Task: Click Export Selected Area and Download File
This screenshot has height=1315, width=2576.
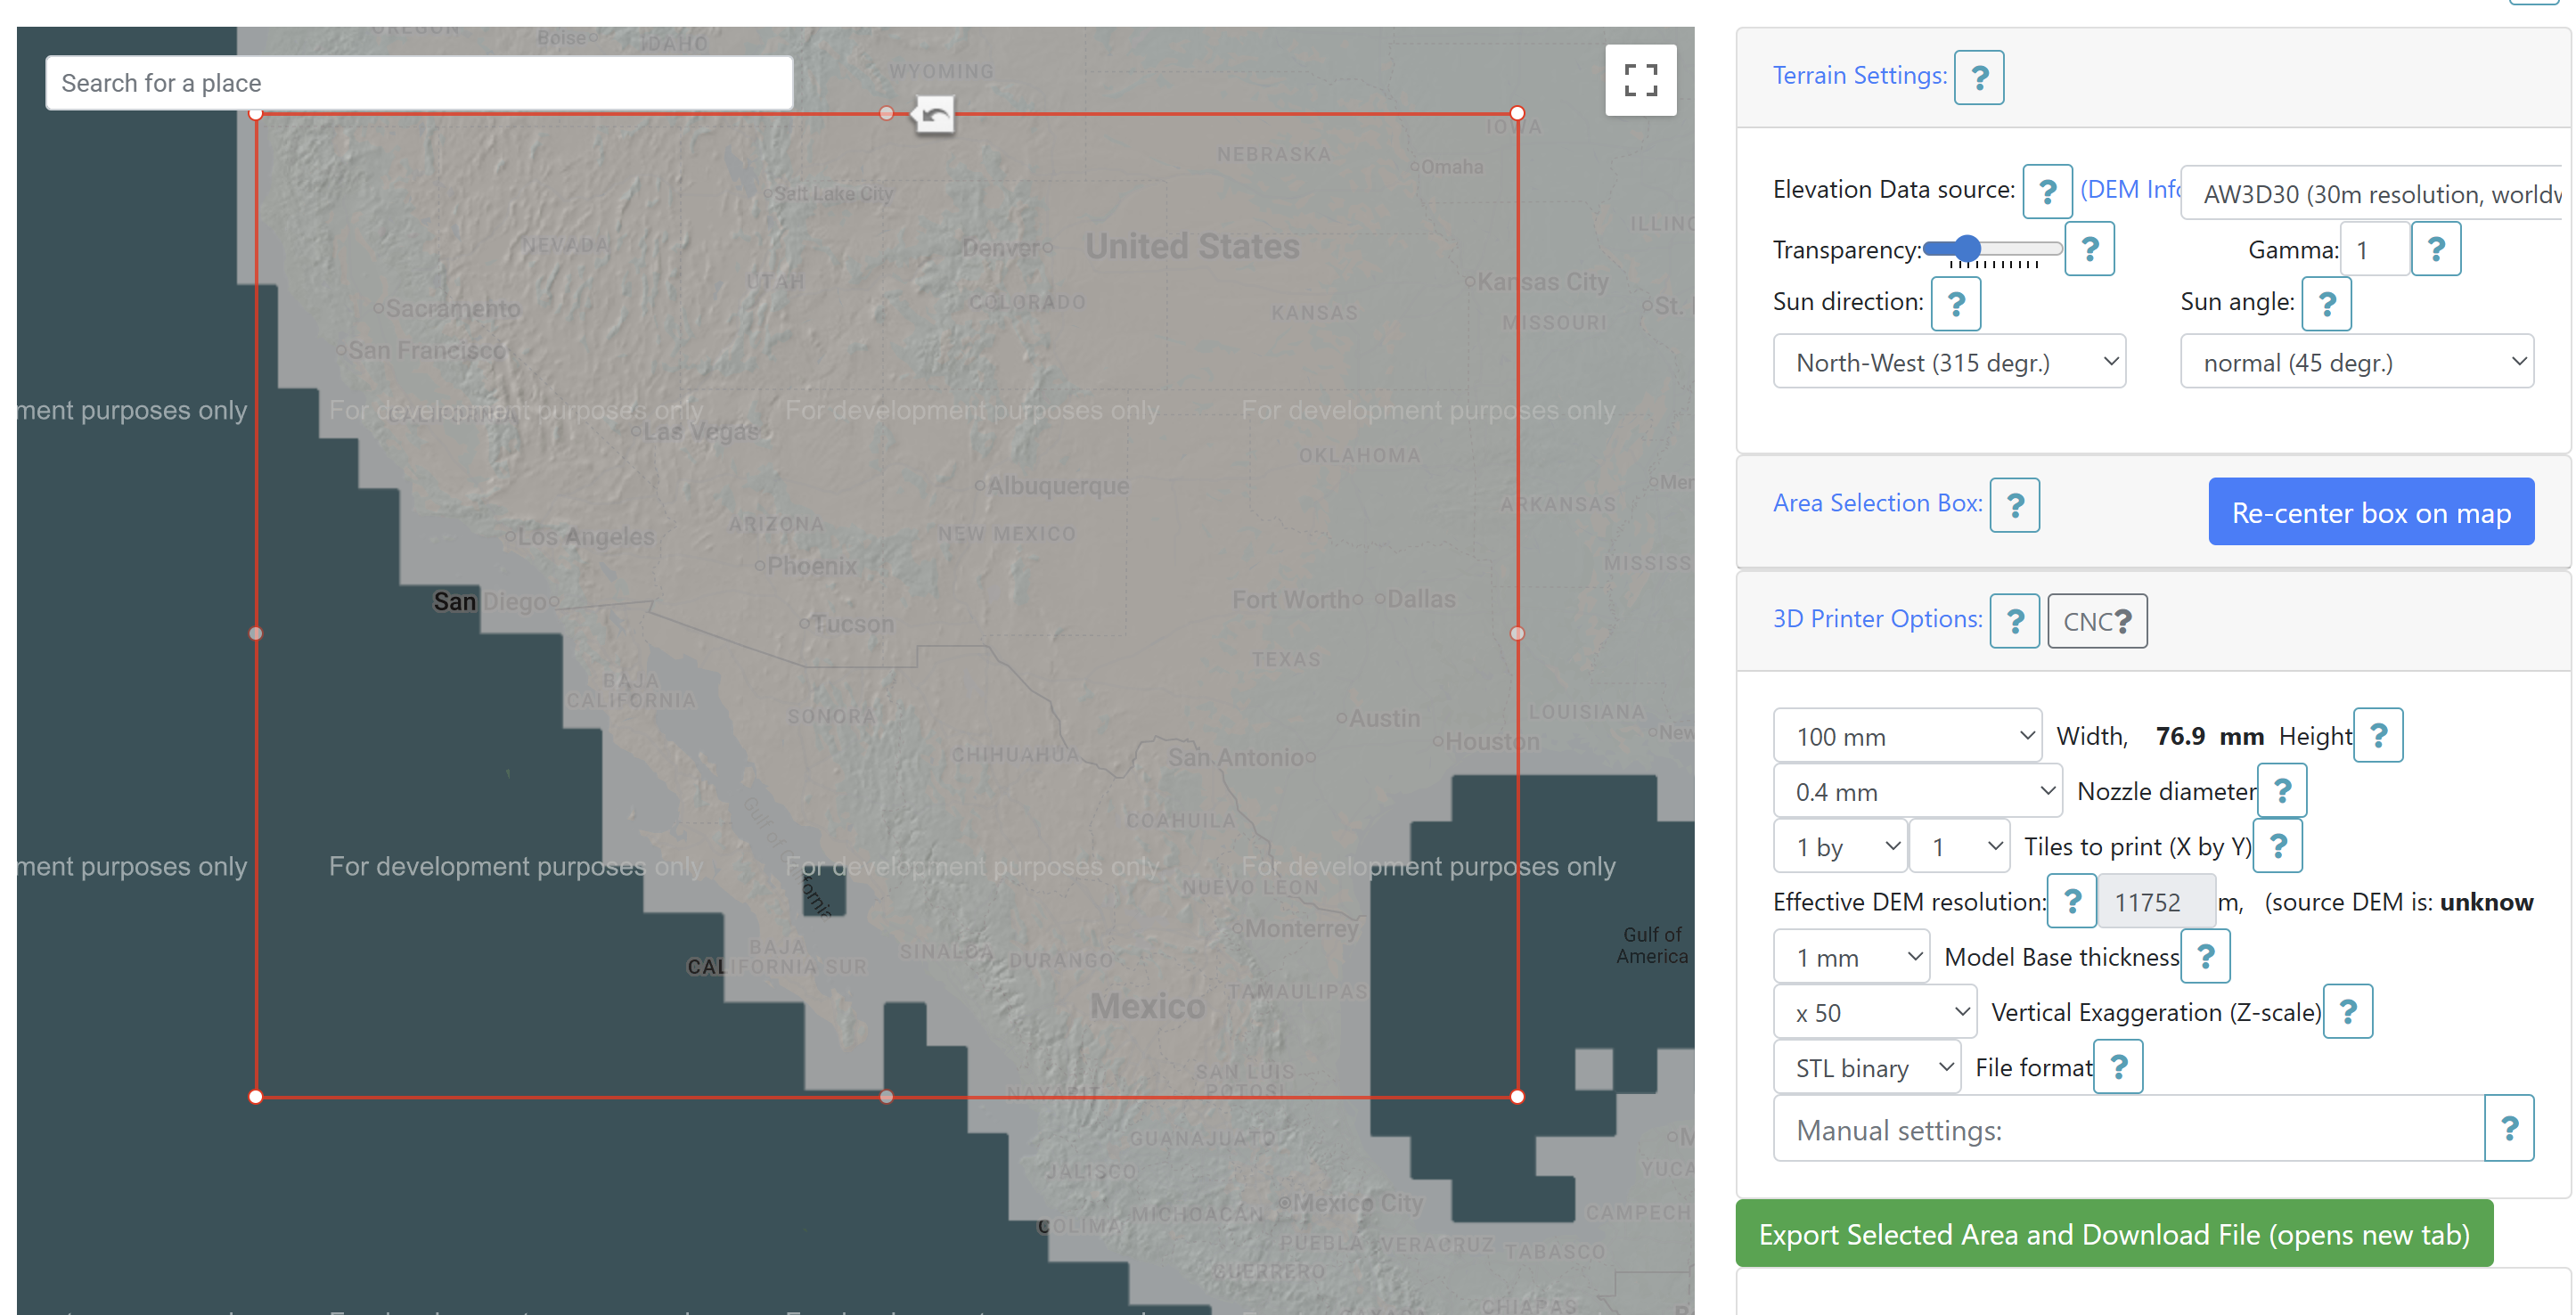Action: coord(2113,1234)
